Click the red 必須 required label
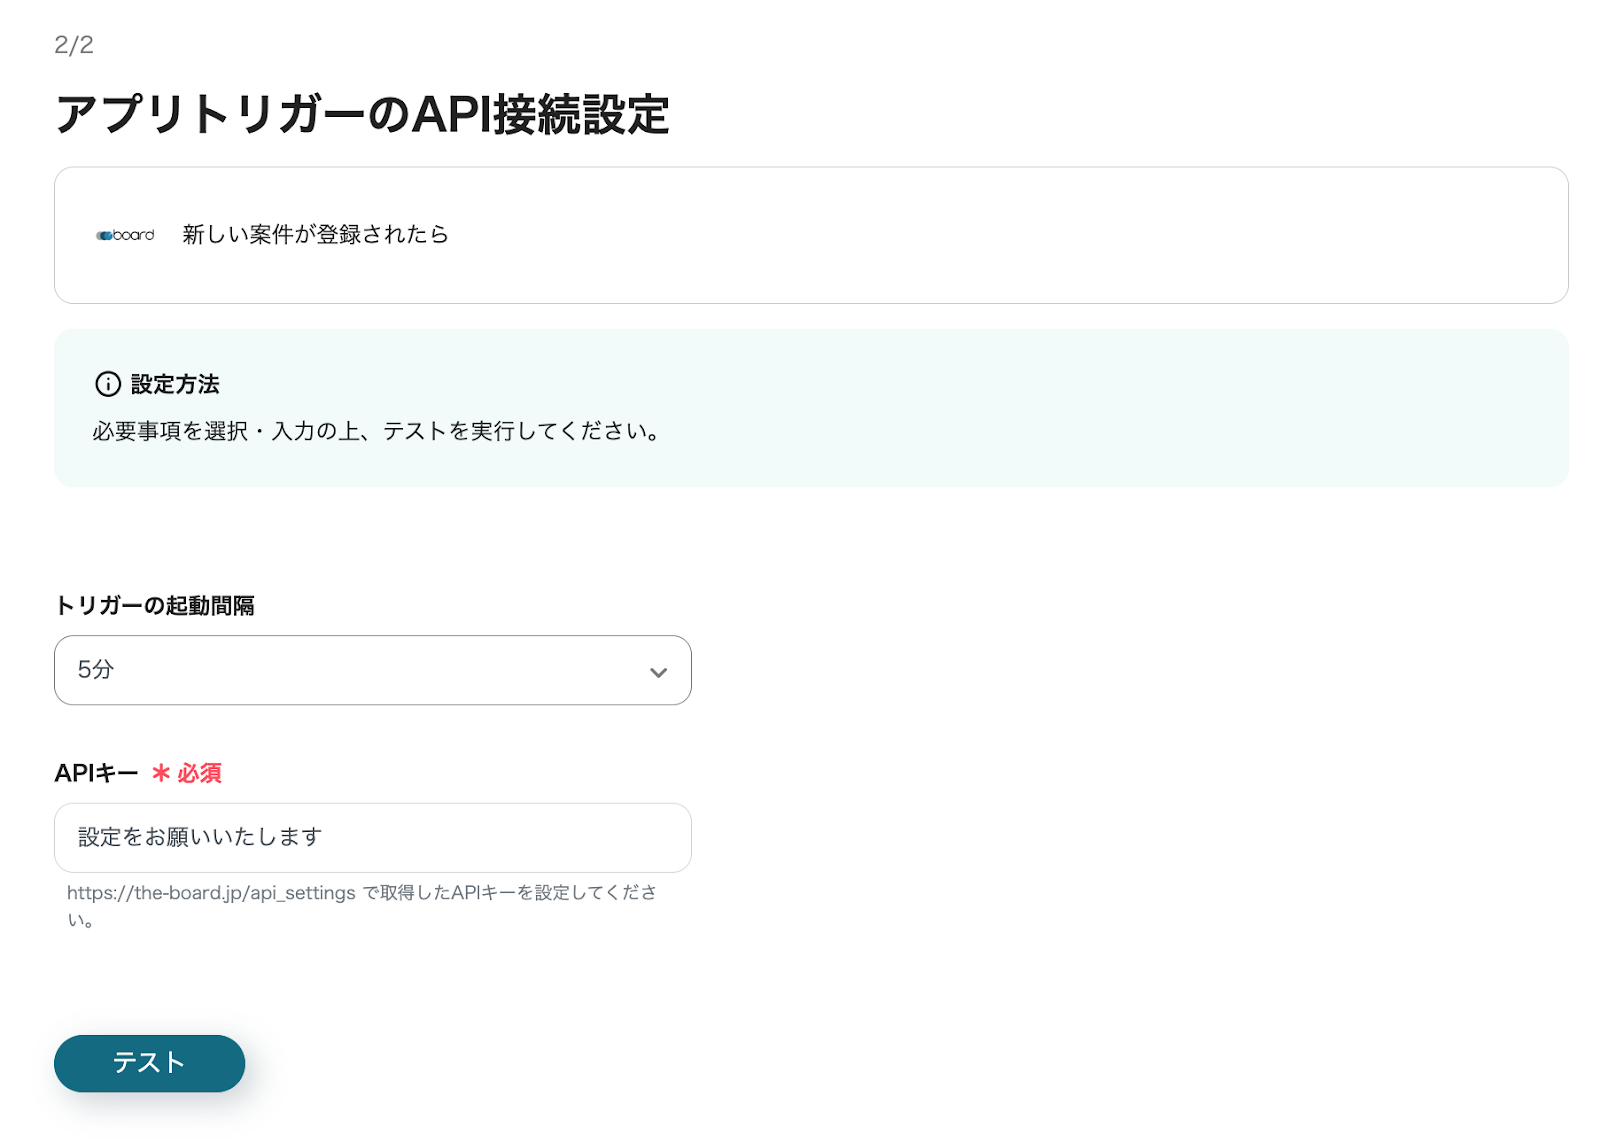The image size is (1600, 1143). pos(200,773)
